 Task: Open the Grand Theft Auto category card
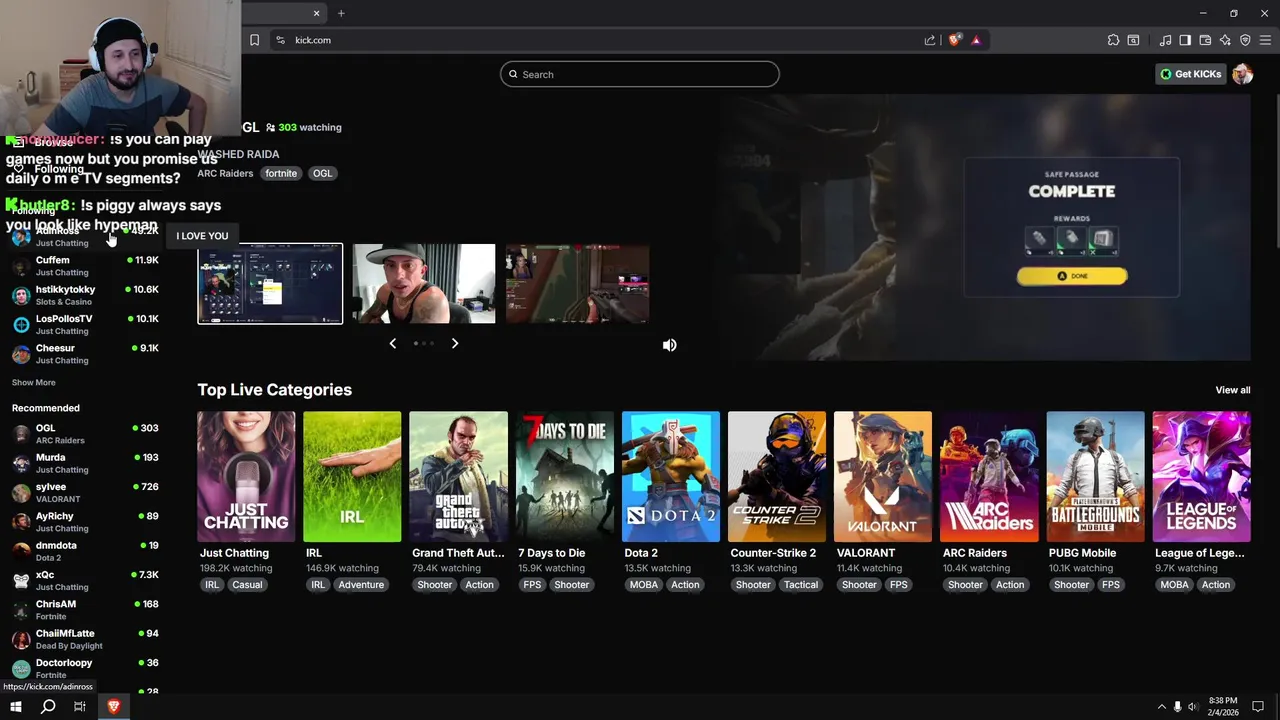pyautogui.click(x=458, y=477)
